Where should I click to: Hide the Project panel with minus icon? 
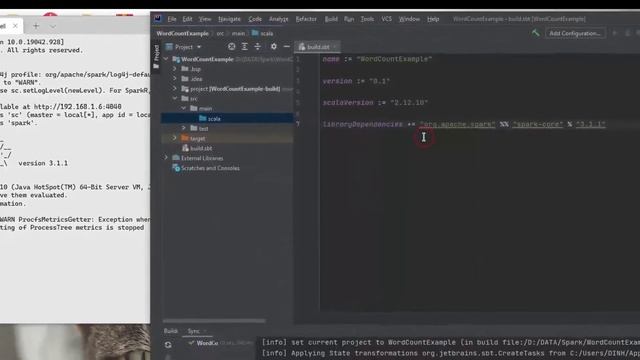click(x=287, y=47)
